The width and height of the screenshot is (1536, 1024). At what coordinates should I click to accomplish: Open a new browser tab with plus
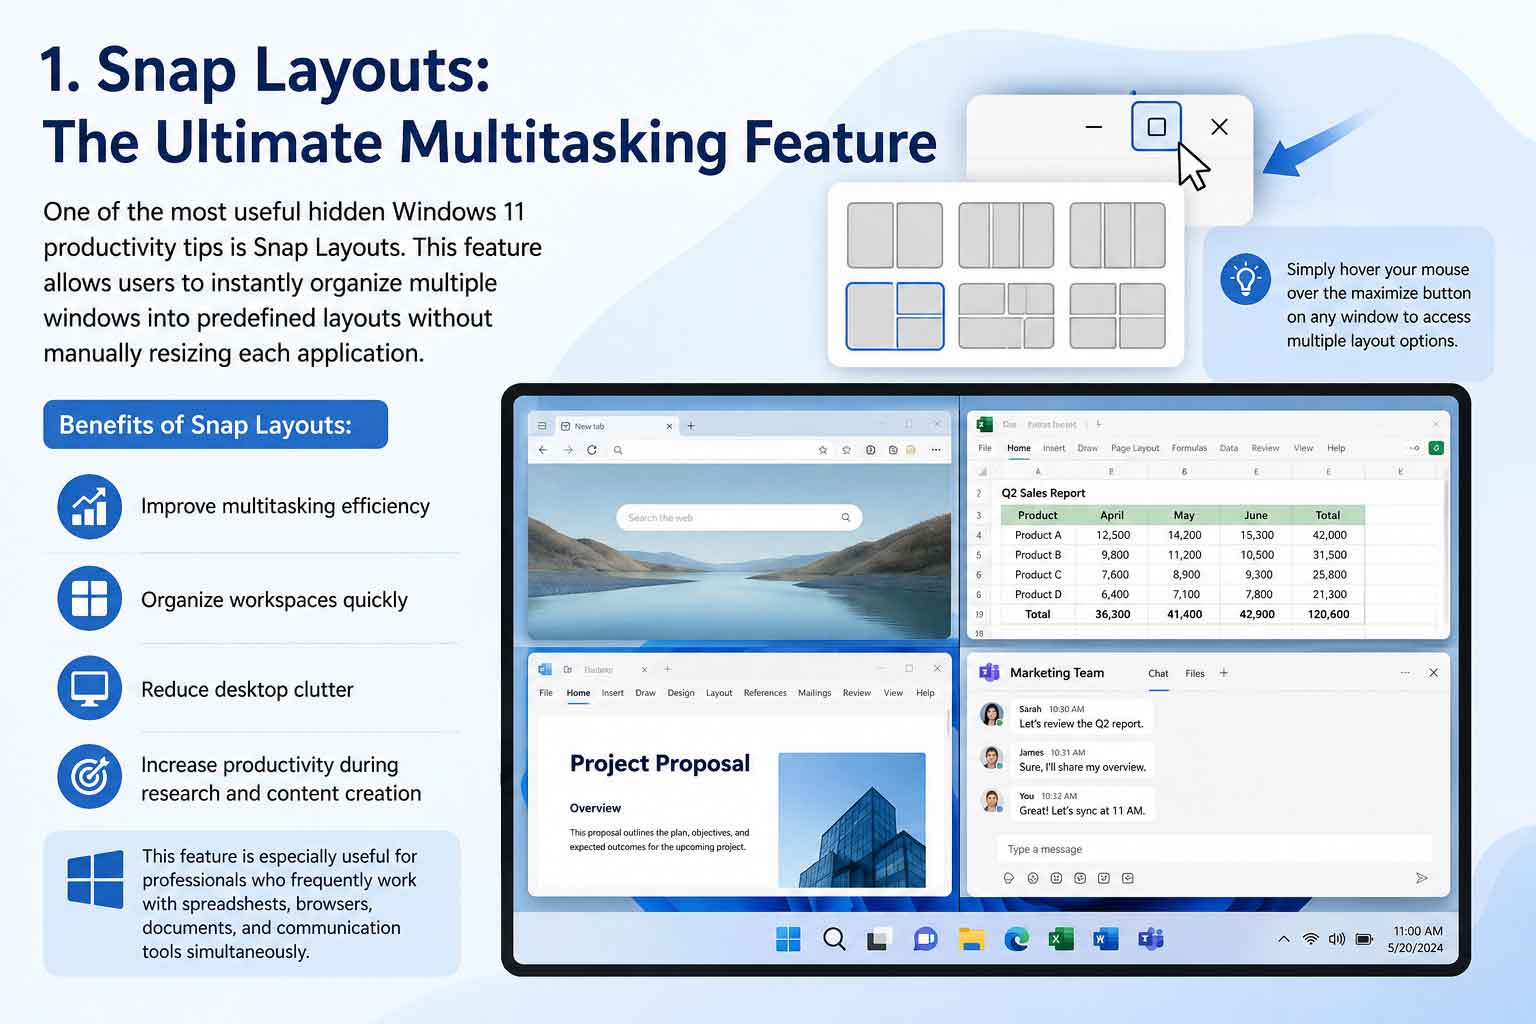pyautogui.click(x=691, y=426)
